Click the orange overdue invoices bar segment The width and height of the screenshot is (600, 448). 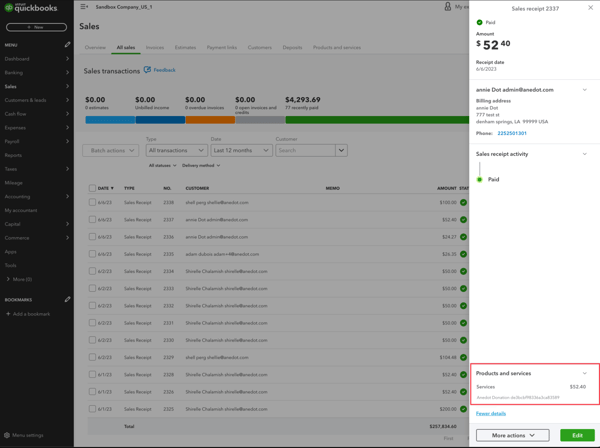tap(210, 120)
